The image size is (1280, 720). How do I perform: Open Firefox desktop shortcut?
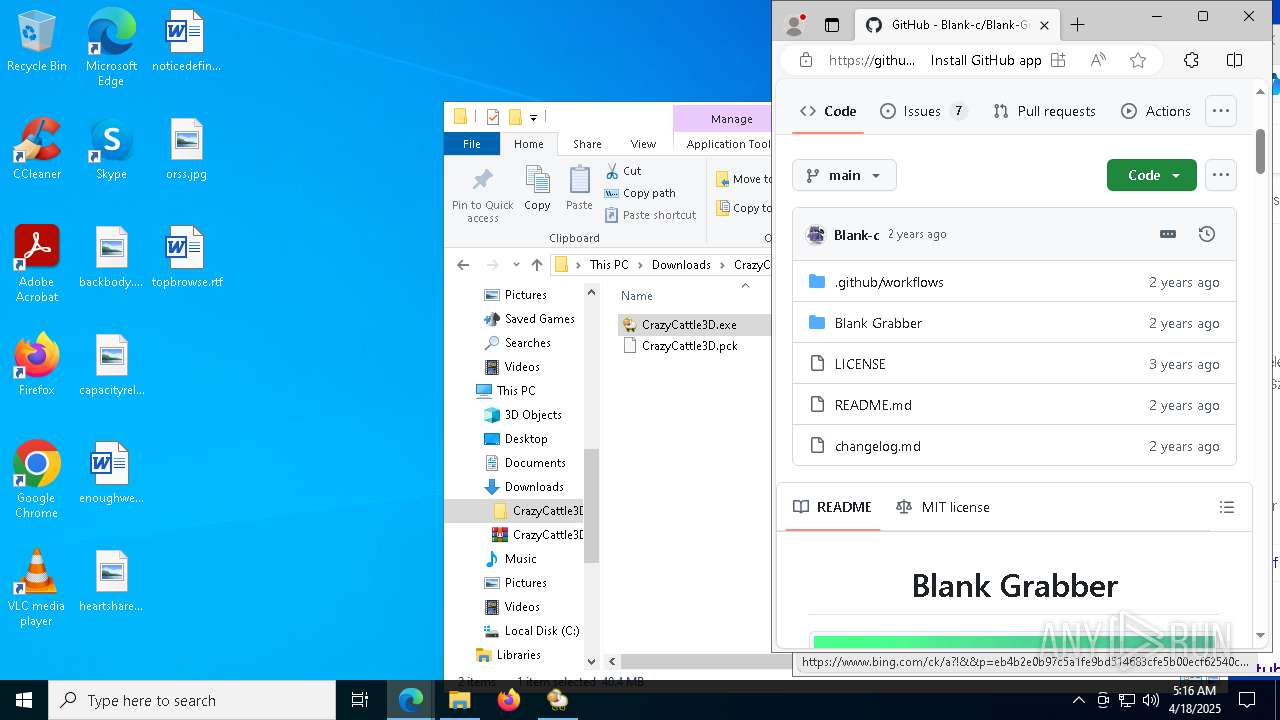coord(36,366)
